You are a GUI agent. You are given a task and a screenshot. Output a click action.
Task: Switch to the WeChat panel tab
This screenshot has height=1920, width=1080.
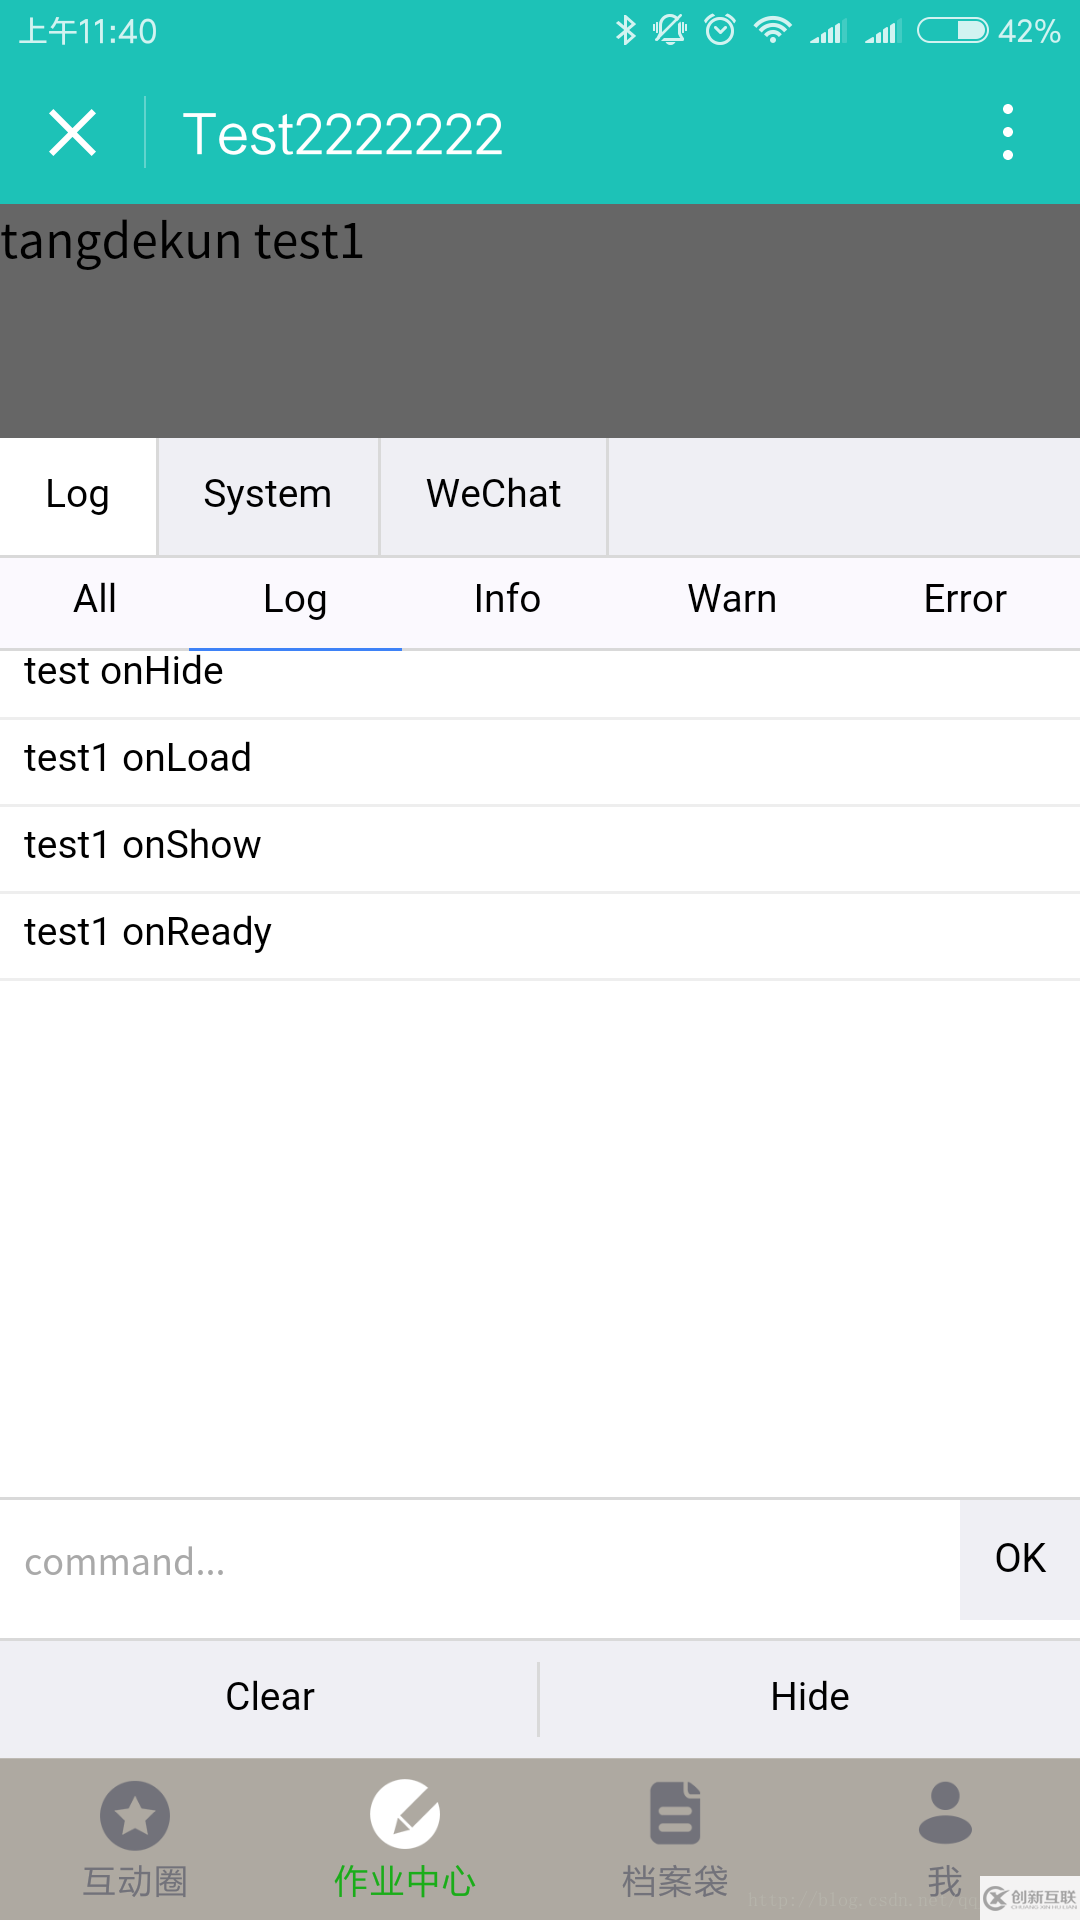494,495
